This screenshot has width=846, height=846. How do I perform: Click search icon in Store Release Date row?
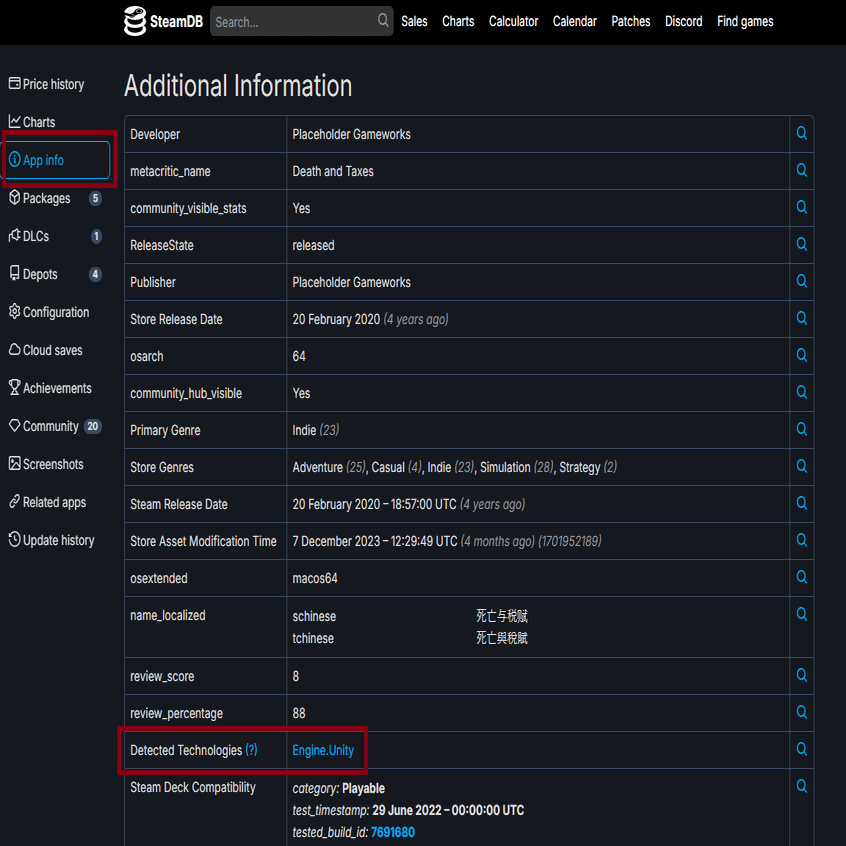coord(801,318)
